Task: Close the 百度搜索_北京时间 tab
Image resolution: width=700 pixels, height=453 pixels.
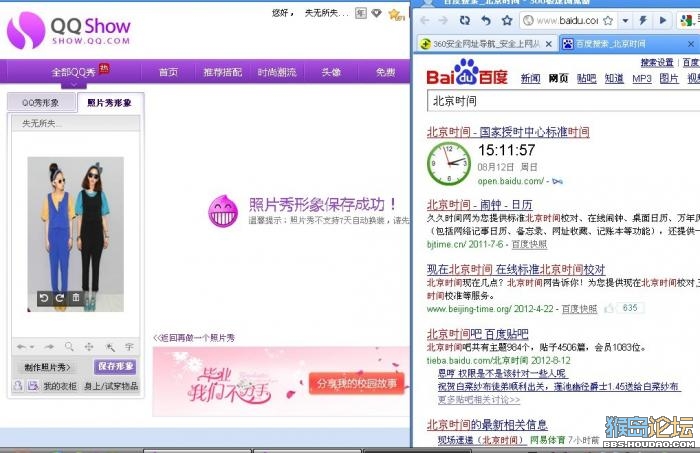Action: 691,44
